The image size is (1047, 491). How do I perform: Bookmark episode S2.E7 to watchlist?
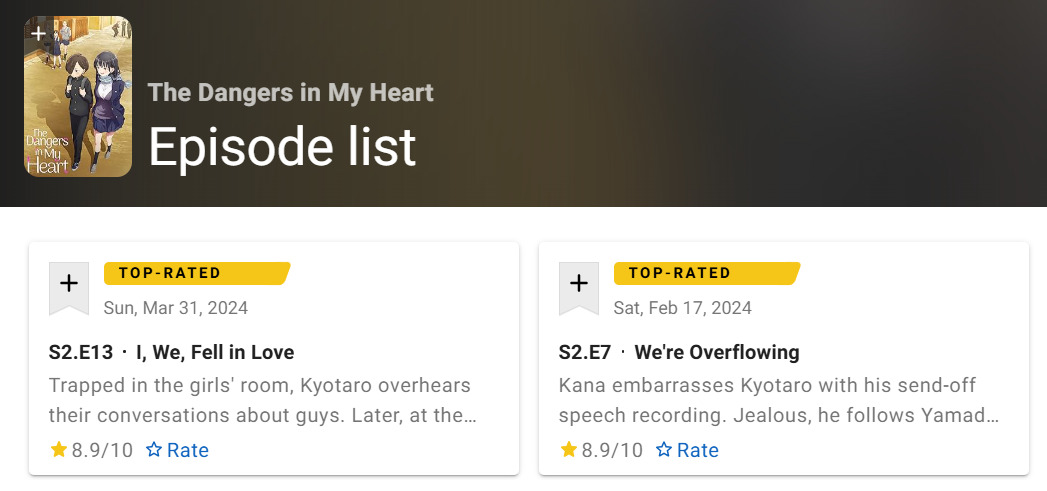click(x=579, y=285)
